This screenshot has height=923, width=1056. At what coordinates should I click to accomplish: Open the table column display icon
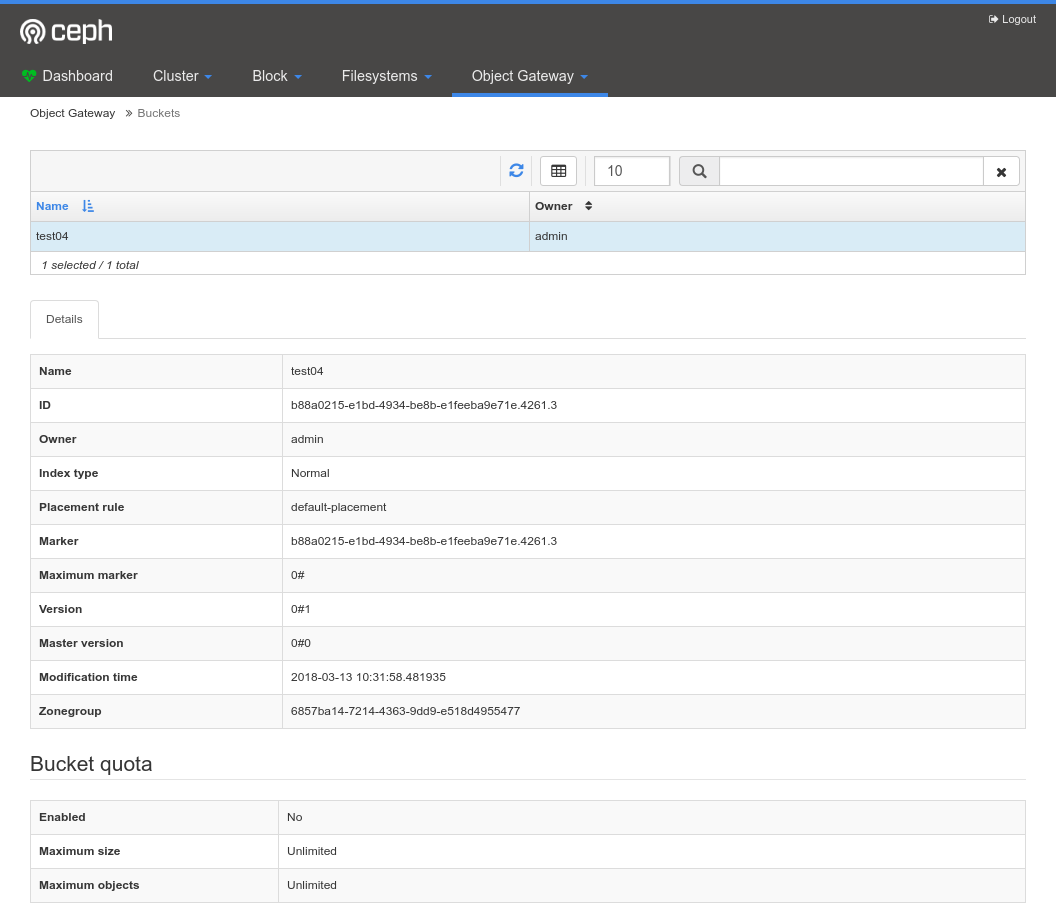558,170
